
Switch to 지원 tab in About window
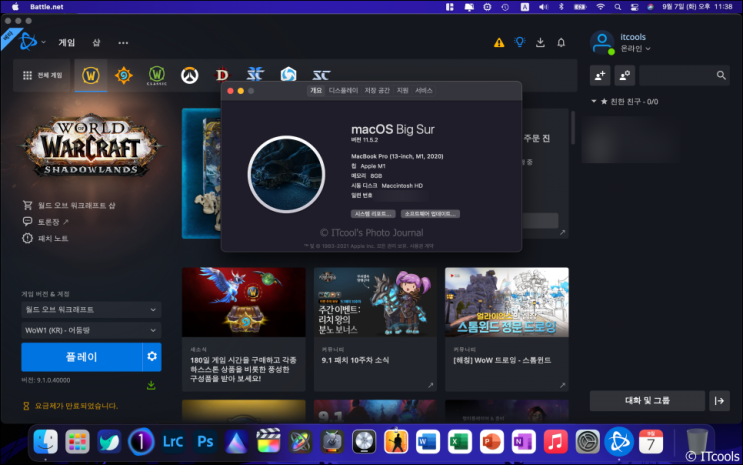coord(402,91)
